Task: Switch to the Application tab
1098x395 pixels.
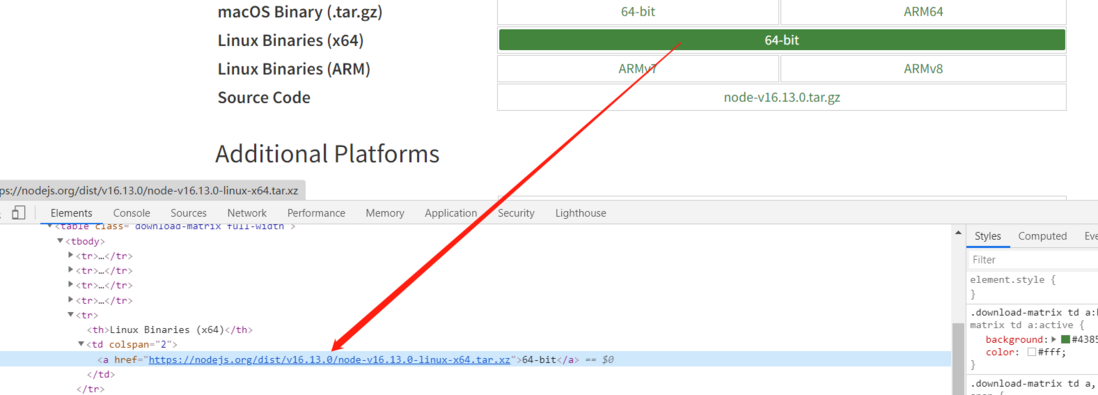Action: tap(450, 213)
